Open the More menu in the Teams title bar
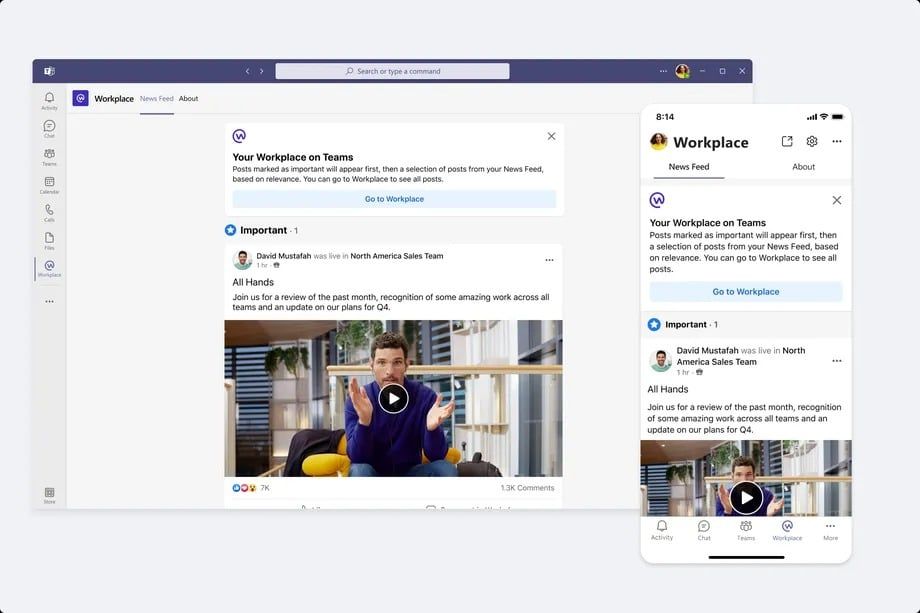Viewport: 920px width, 613px height. click(x=662, y=70)
